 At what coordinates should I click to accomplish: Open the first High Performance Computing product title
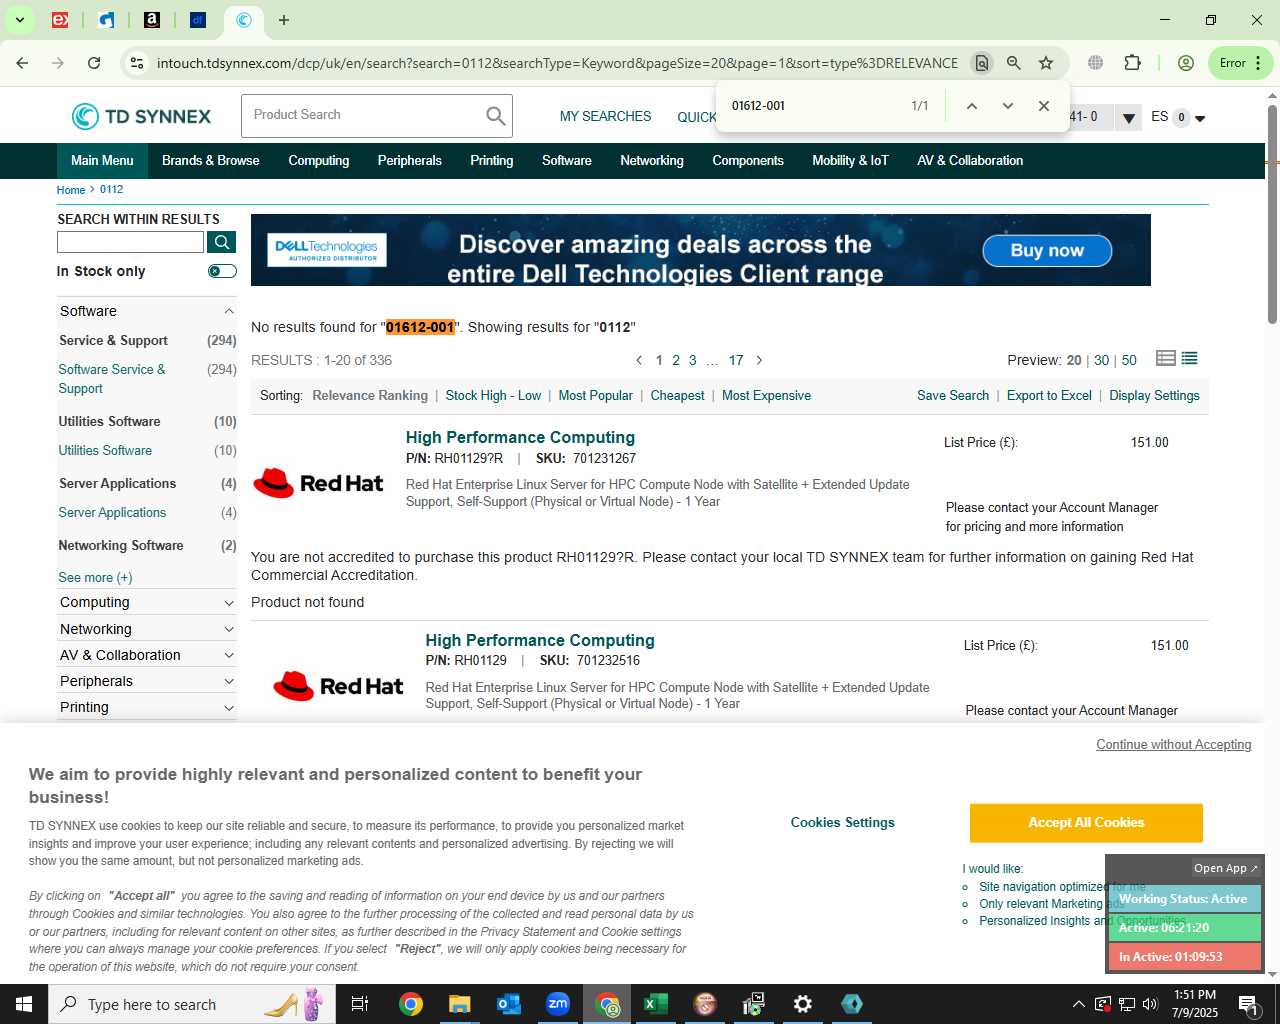520,438
